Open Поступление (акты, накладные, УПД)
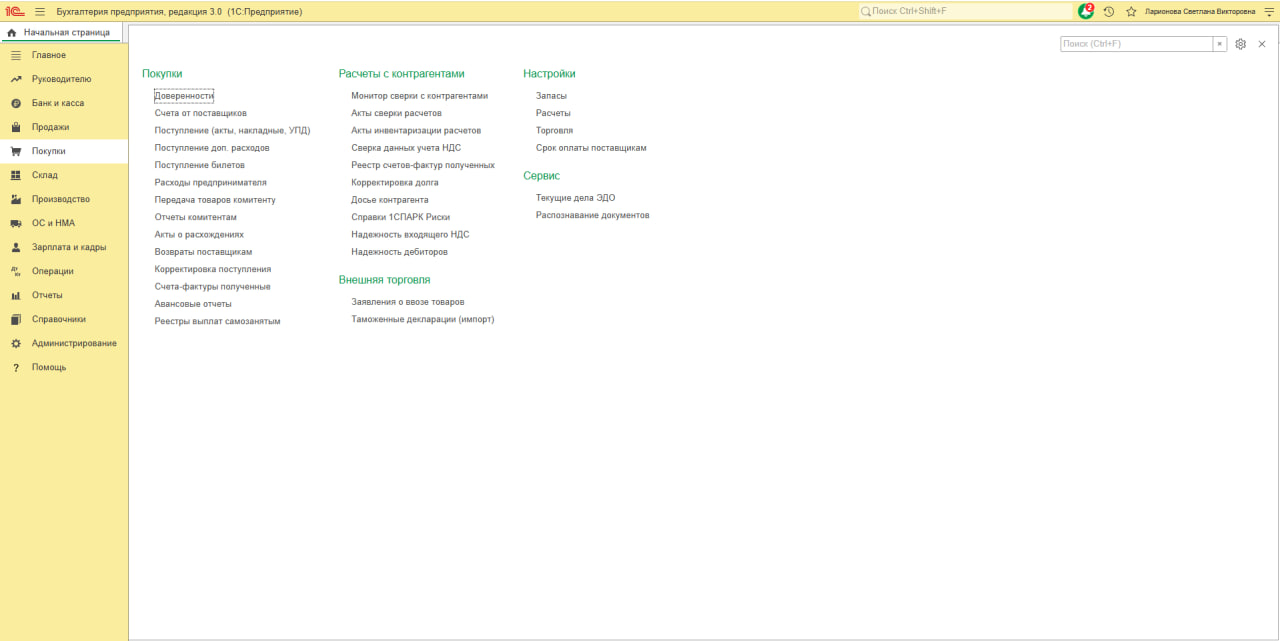The image size is (1280, 641). click(x=232, y=130)
